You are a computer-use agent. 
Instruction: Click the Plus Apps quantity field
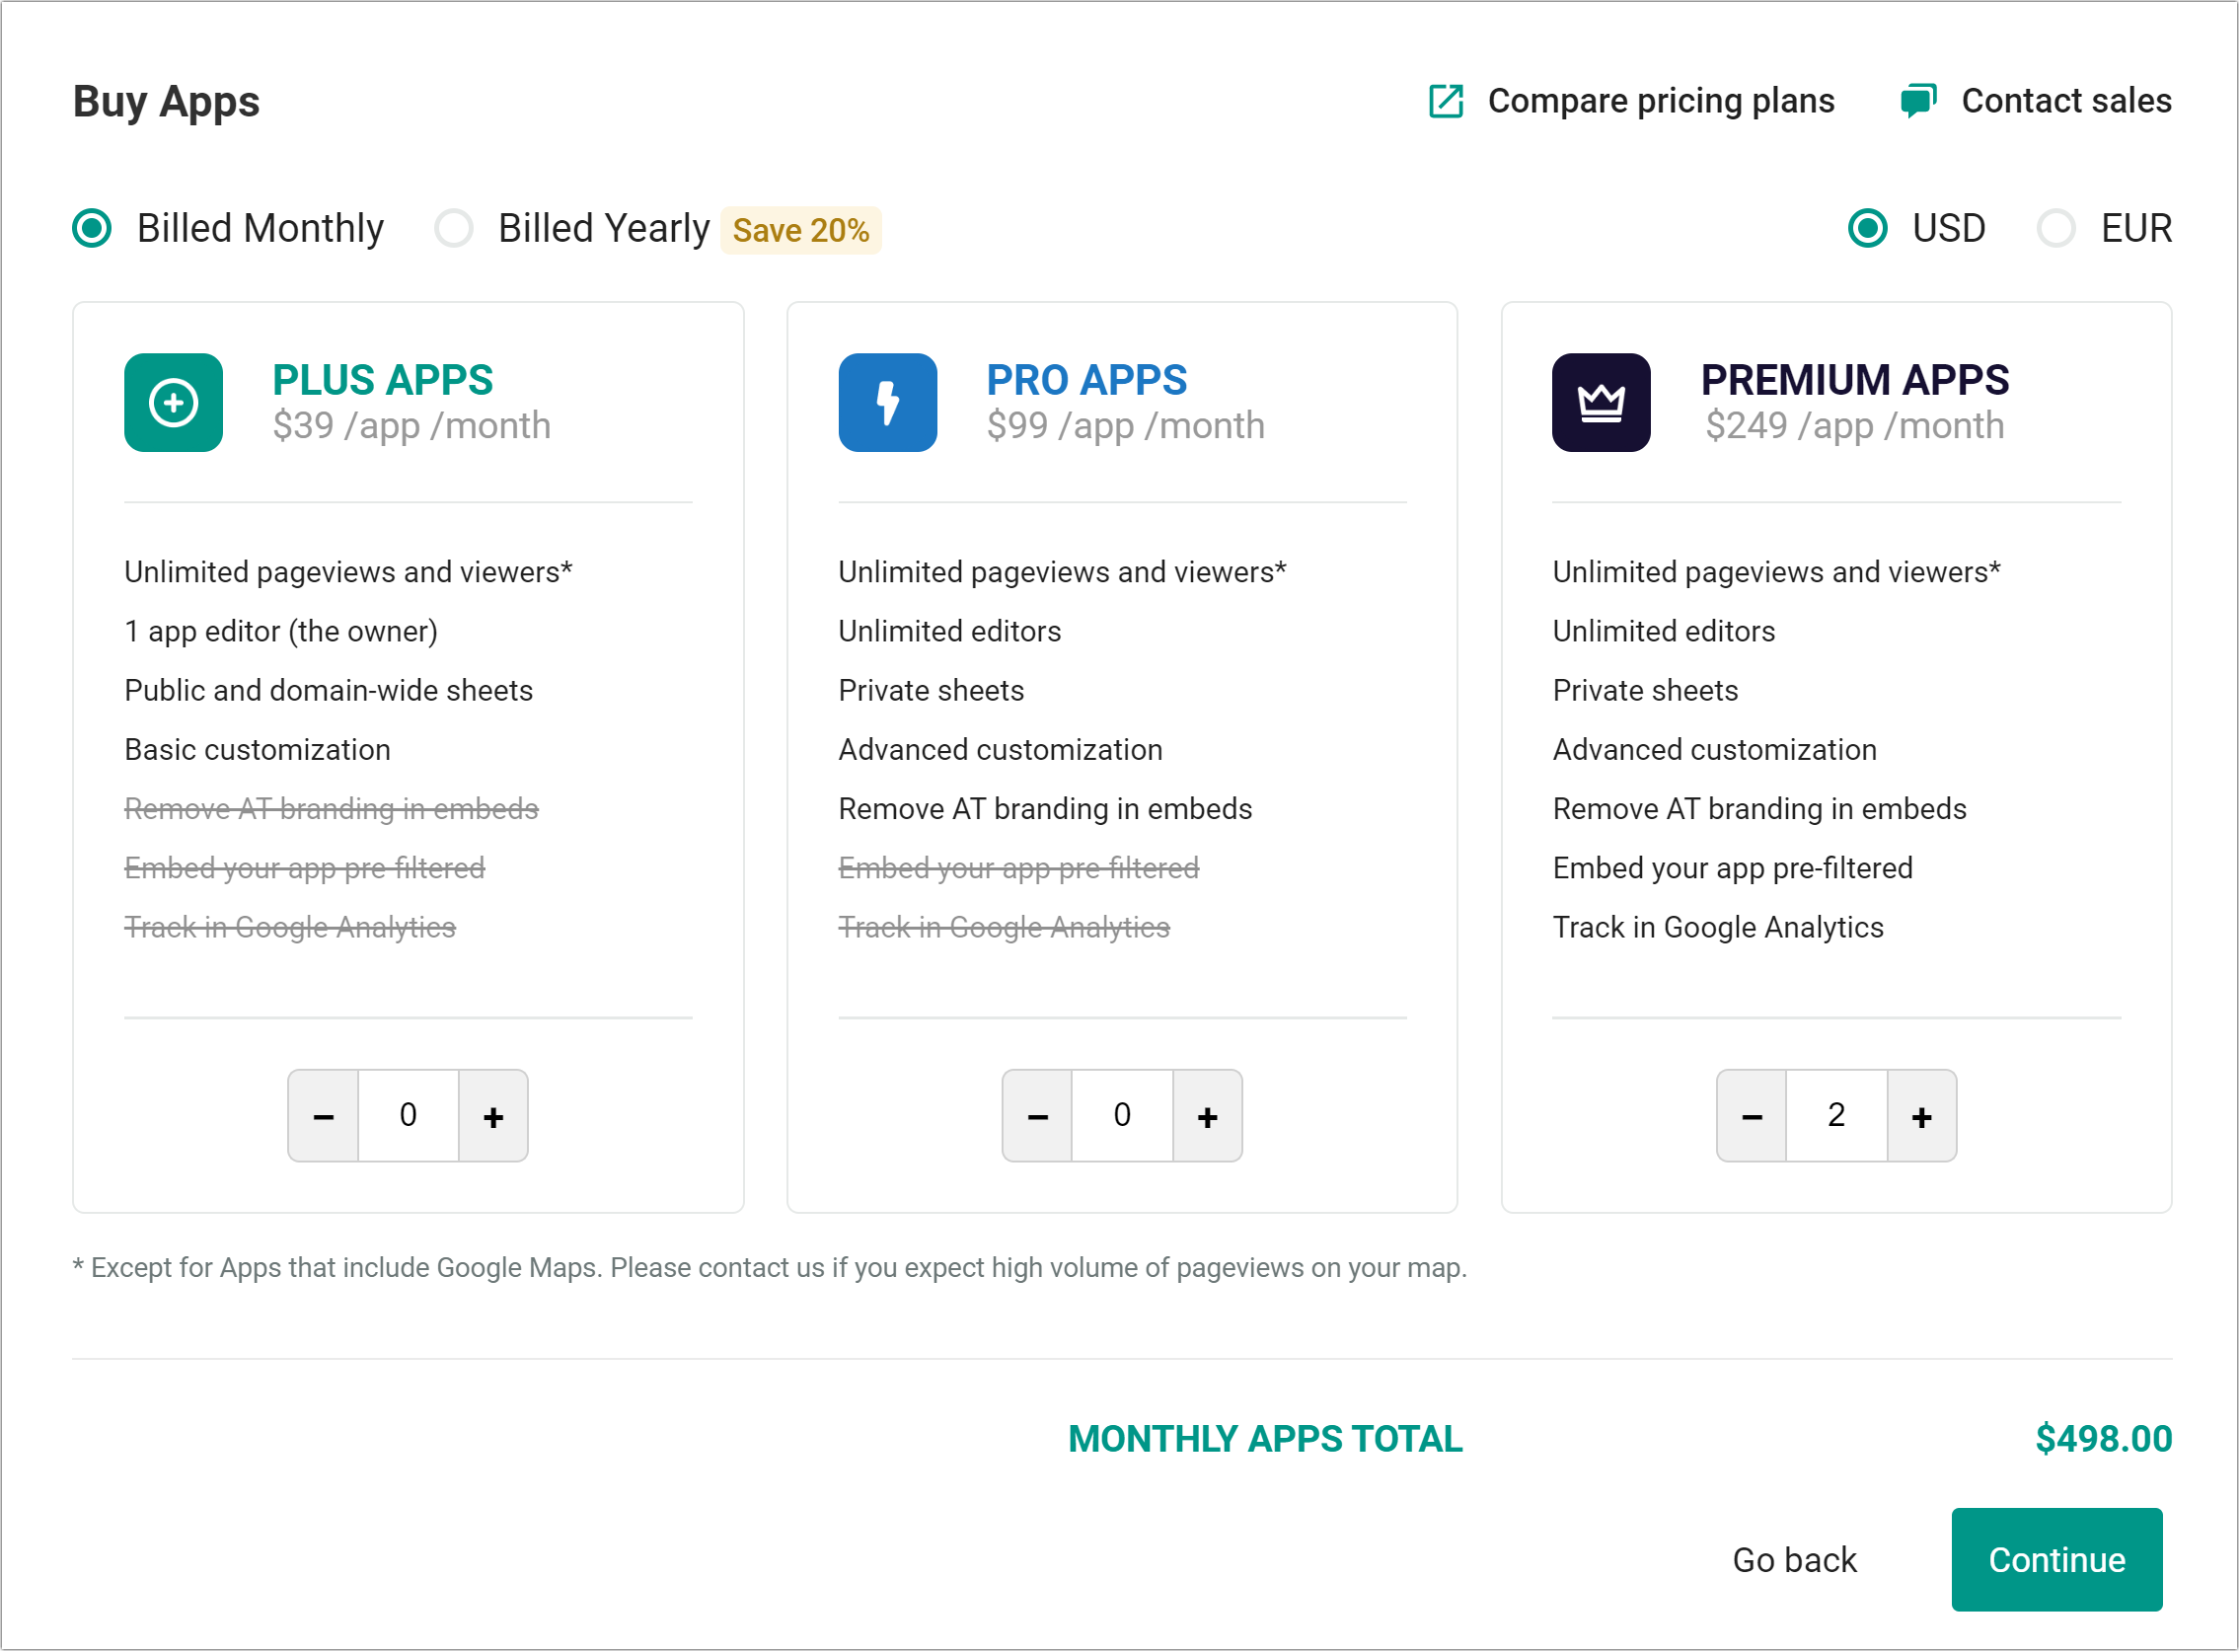[409, 1116]
